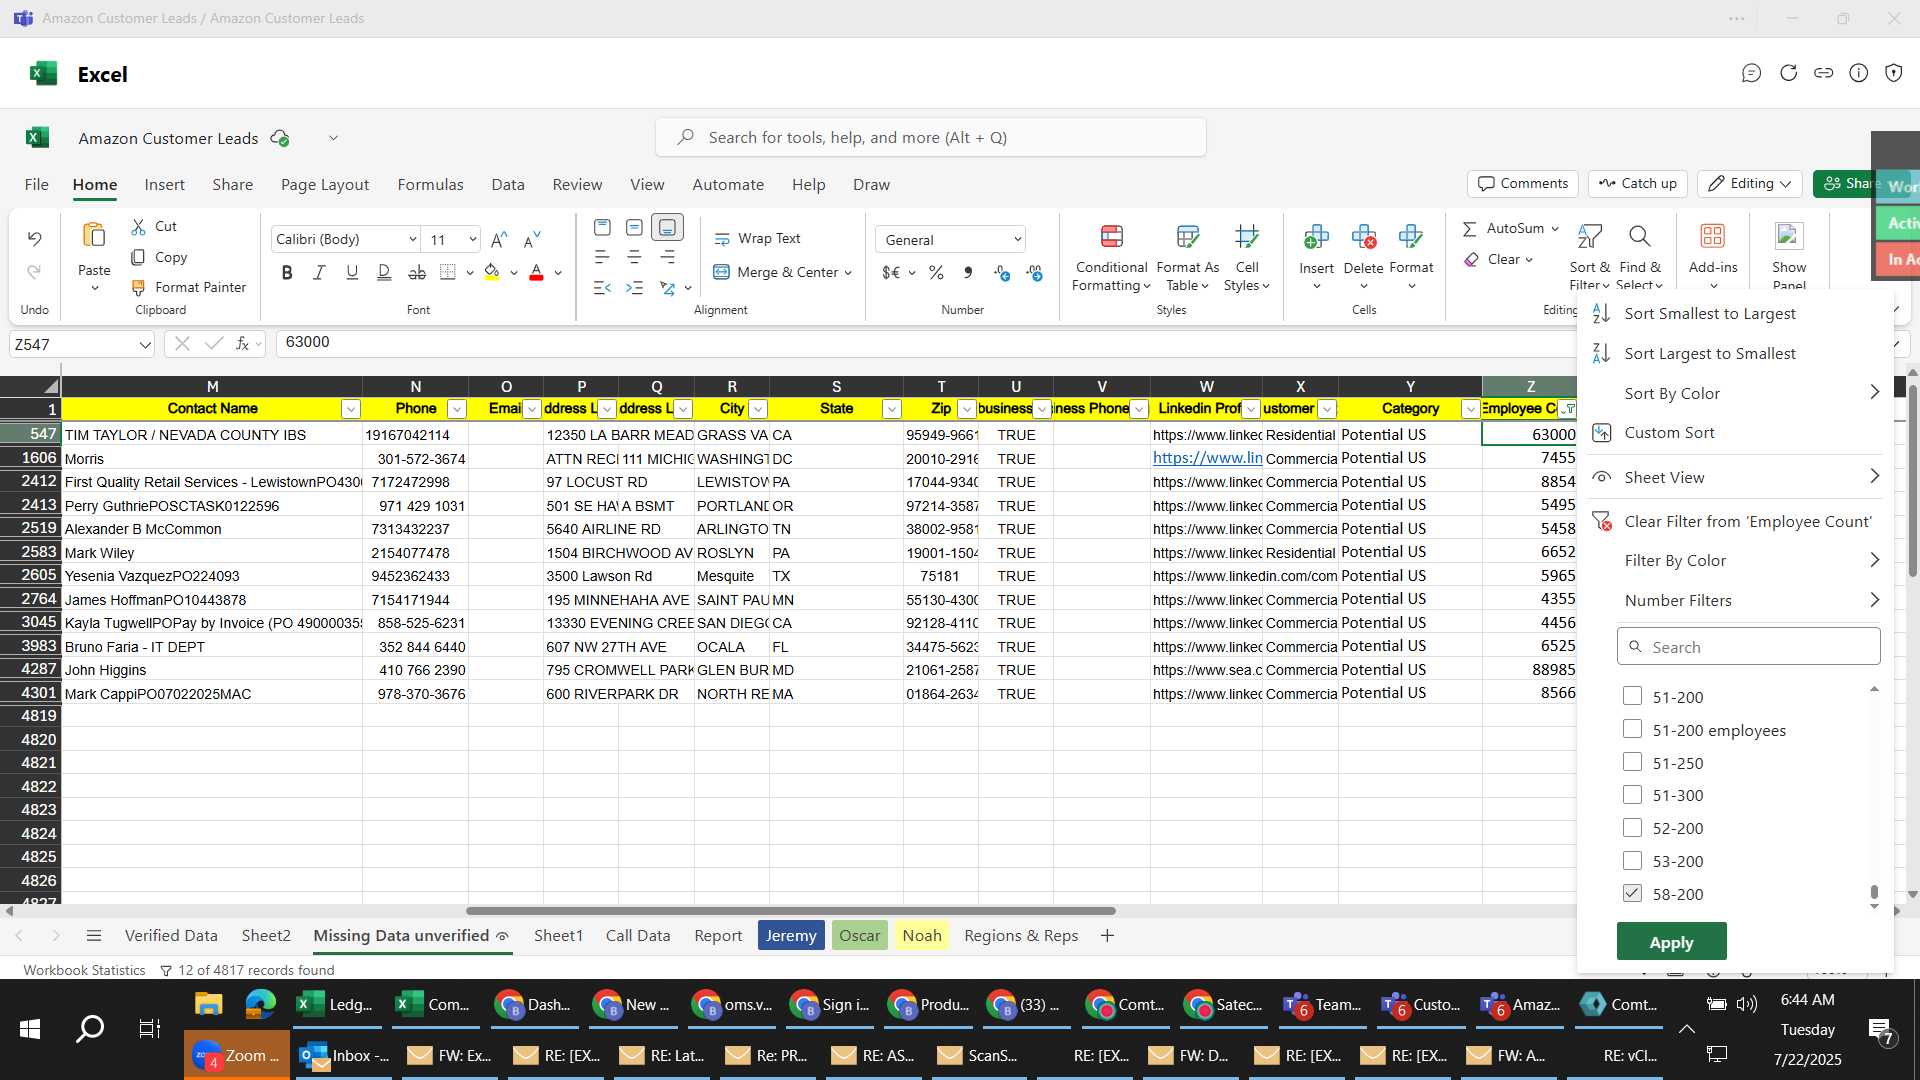Select Sort Smallest to Largest
1920x1080 pixels.
1709,313
